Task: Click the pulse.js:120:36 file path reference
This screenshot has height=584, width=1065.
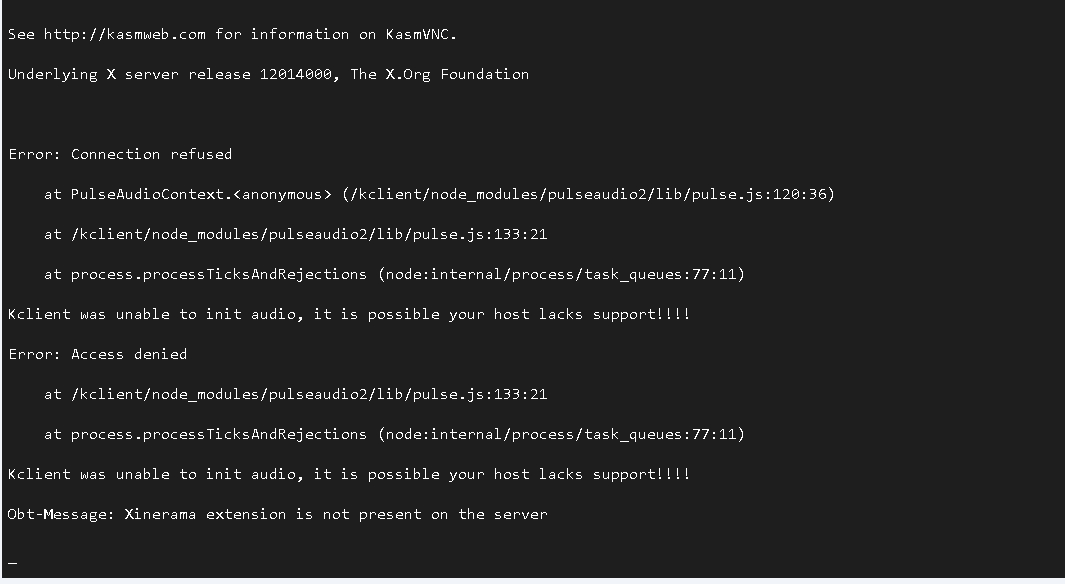Action: point(588,195)
